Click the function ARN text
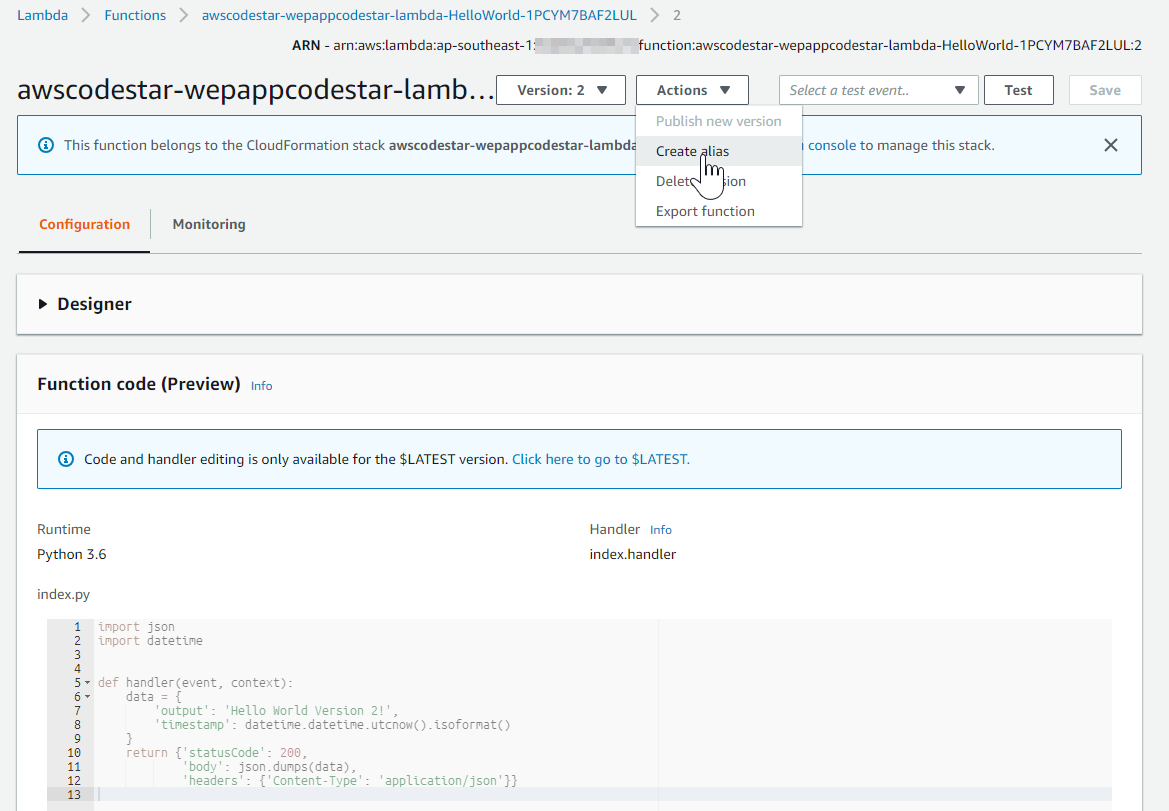This screenshot has width=1169, height=811. coord(716,45)
